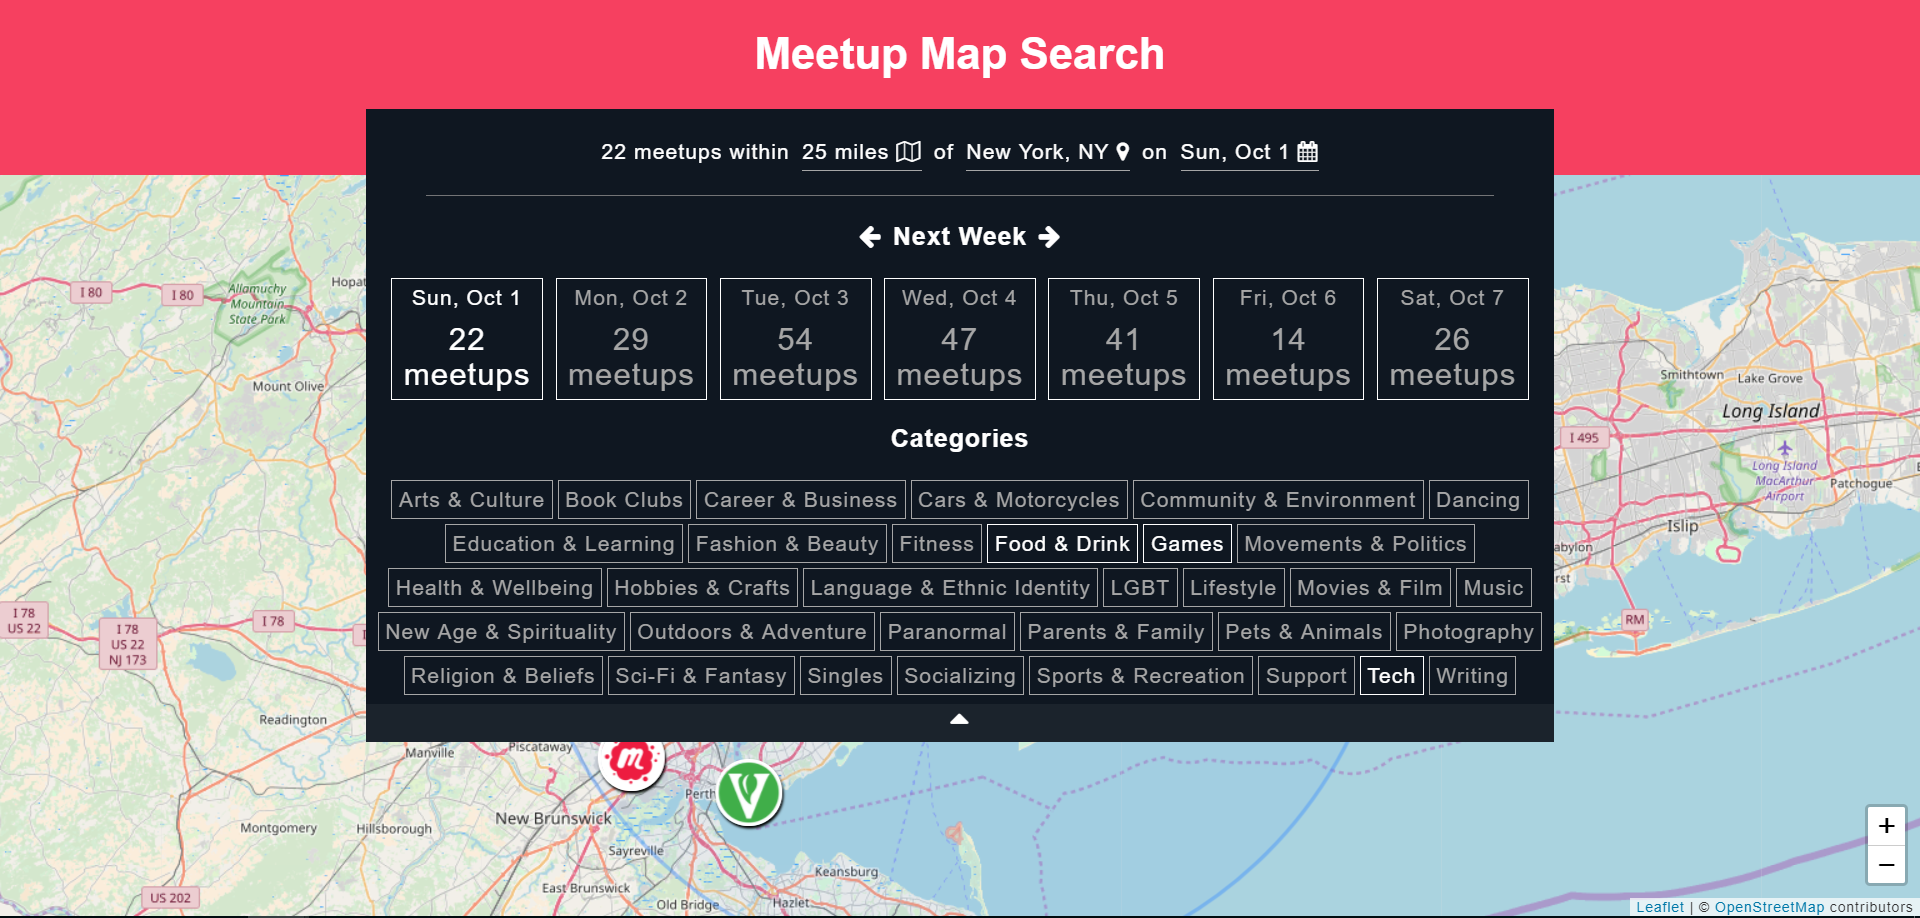Viewport: 1920px width, 918px height.
Task: Toggle the Writing category
Action: coord(1472,676)
